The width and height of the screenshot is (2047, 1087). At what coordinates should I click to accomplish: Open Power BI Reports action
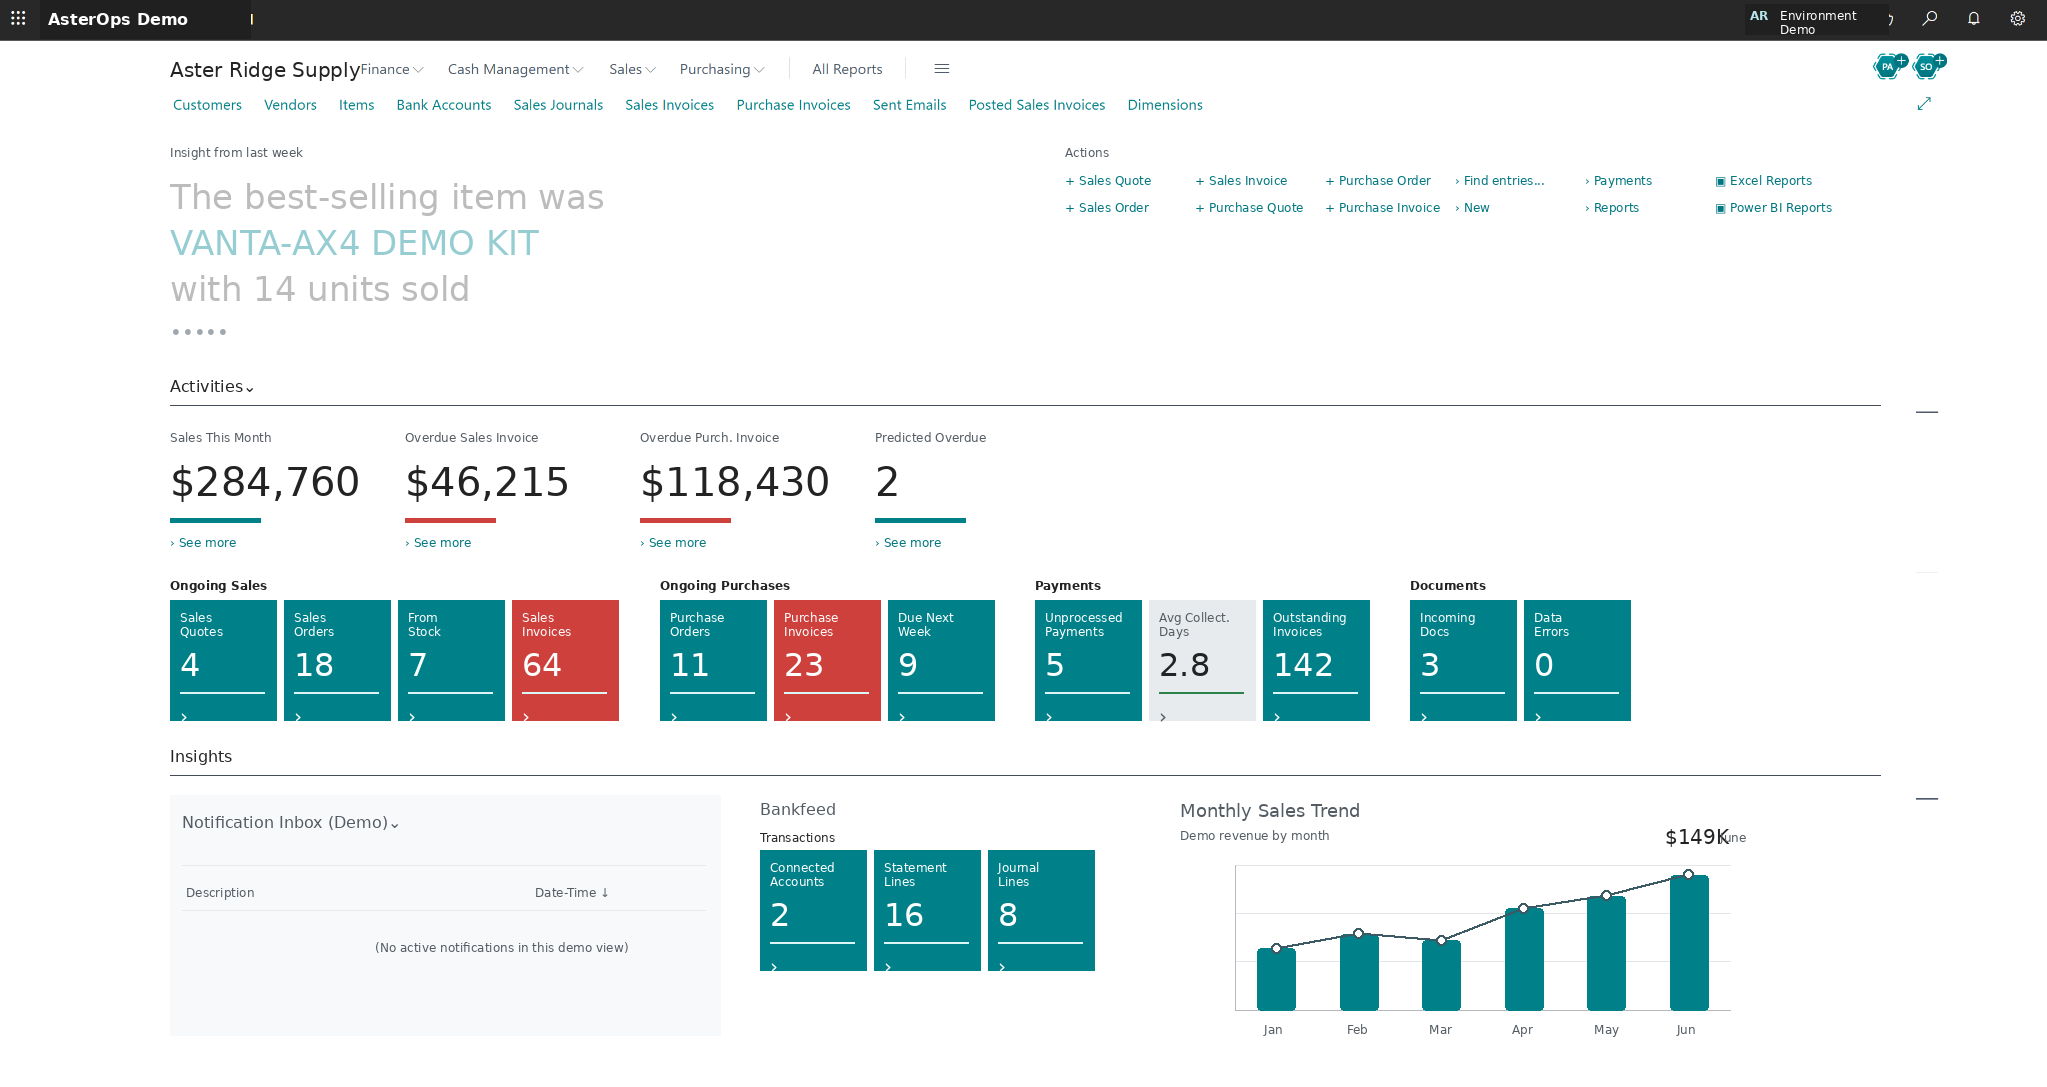pos(1774,208)
